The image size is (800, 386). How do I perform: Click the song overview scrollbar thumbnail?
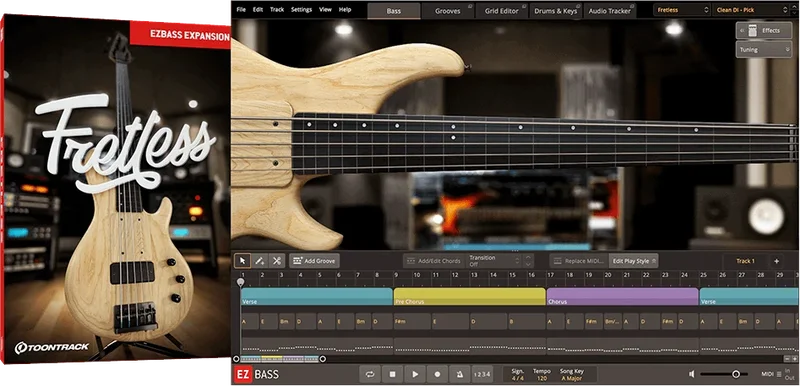(279, 359)
